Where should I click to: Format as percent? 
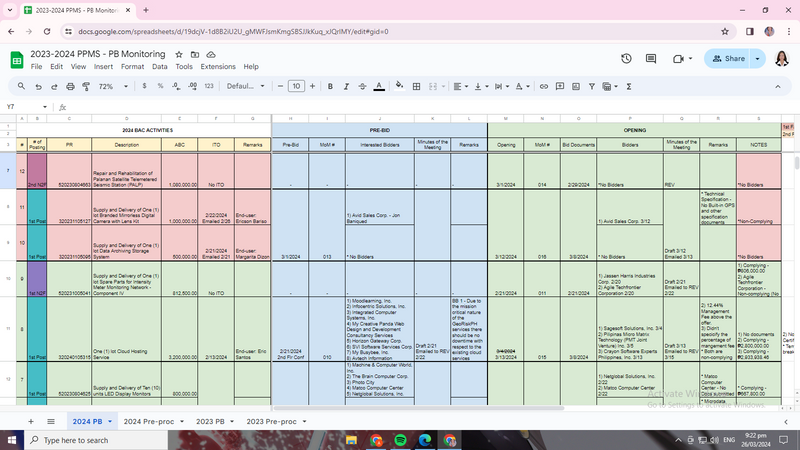[x=160, y=86]
